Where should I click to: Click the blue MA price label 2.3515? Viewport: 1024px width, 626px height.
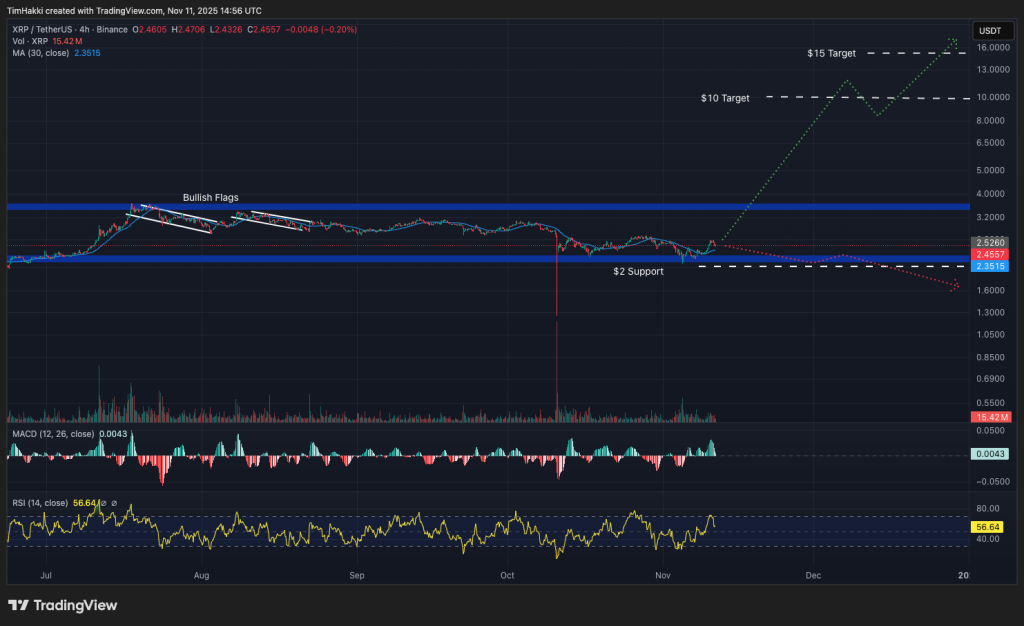pyautogui.click(x=990, y=267)
